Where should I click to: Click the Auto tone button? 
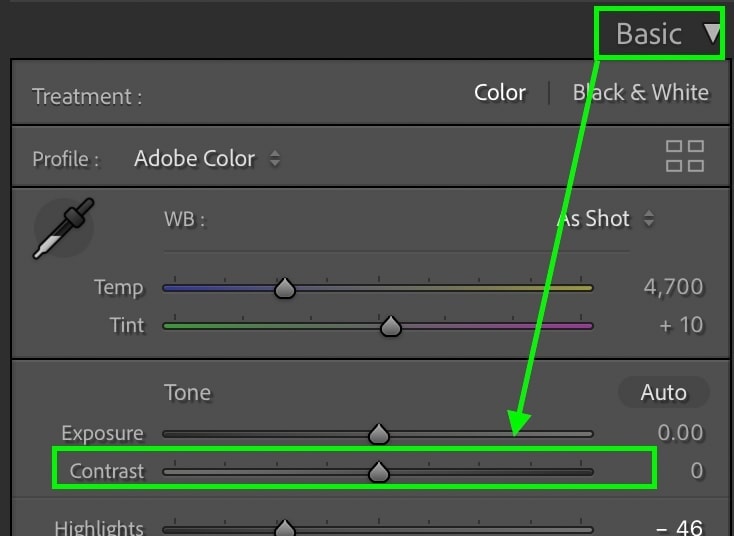pyautogui.click(x=663, y=392)
